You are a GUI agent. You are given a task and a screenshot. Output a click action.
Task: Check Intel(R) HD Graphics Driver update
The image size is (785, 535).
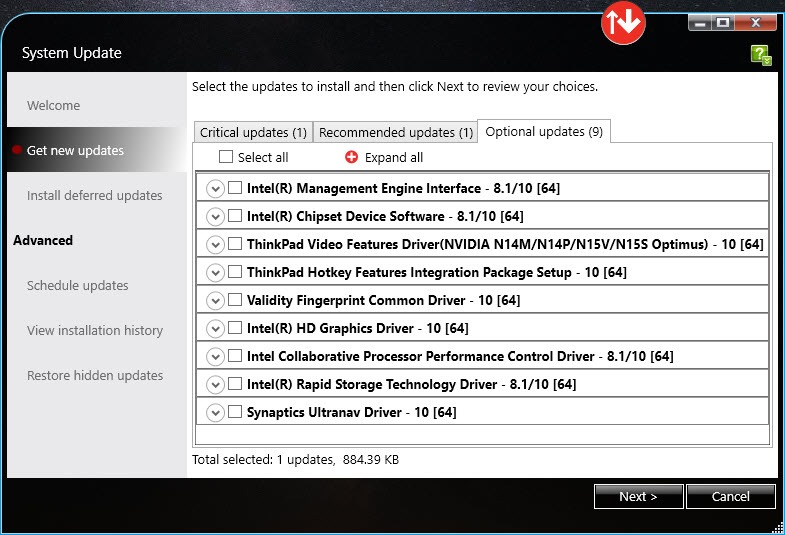tap(235, 328)
